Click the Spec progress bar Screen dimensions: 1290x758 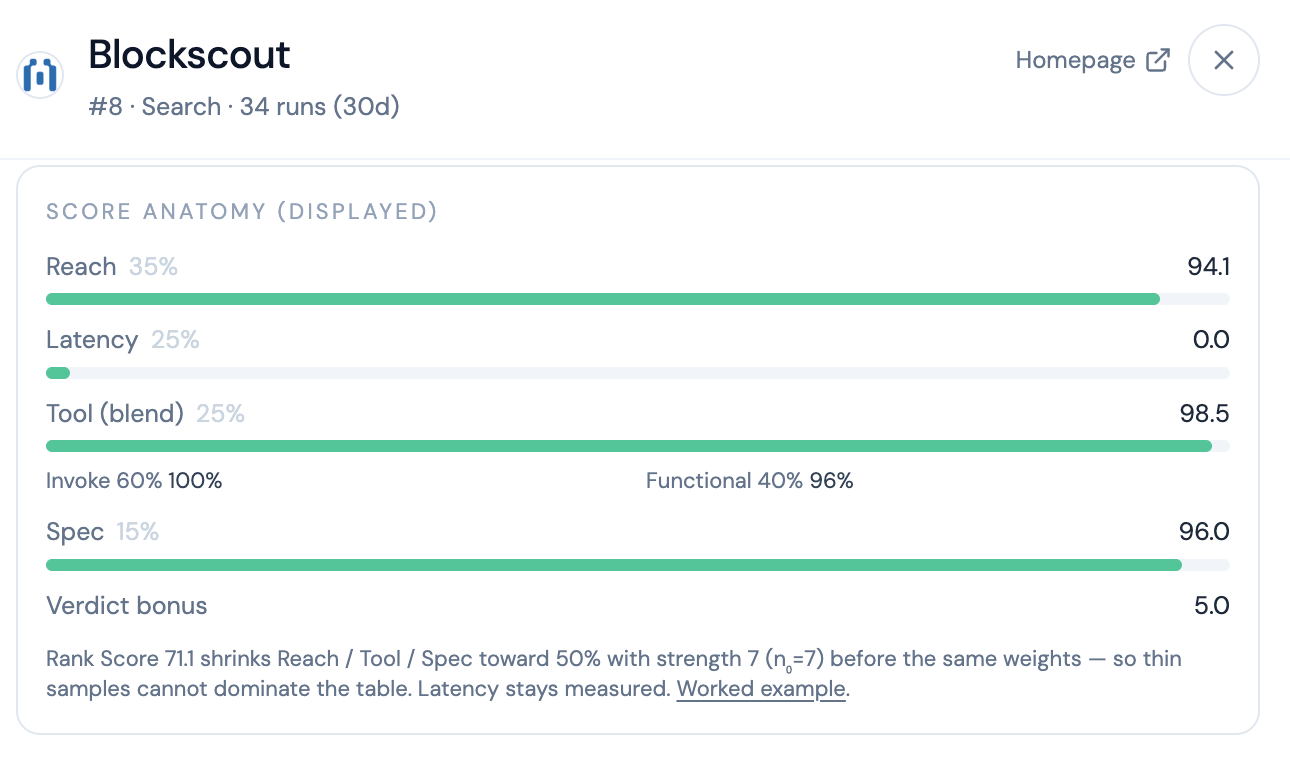click(x=638, y=565)
